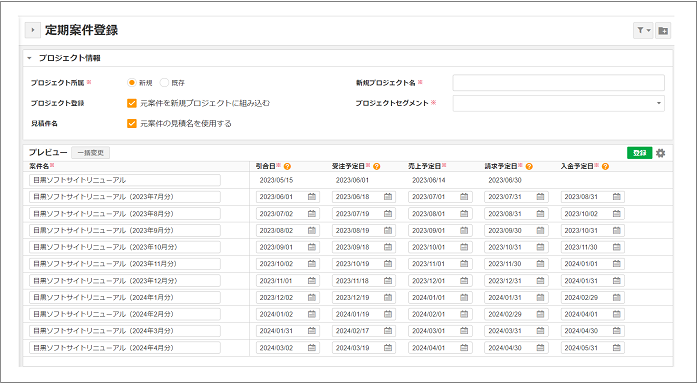The height and width of the screenshot is (386, 700).
Task: Open calendar for 引合日 2023/11/01
Action: [x=312, y=281]
